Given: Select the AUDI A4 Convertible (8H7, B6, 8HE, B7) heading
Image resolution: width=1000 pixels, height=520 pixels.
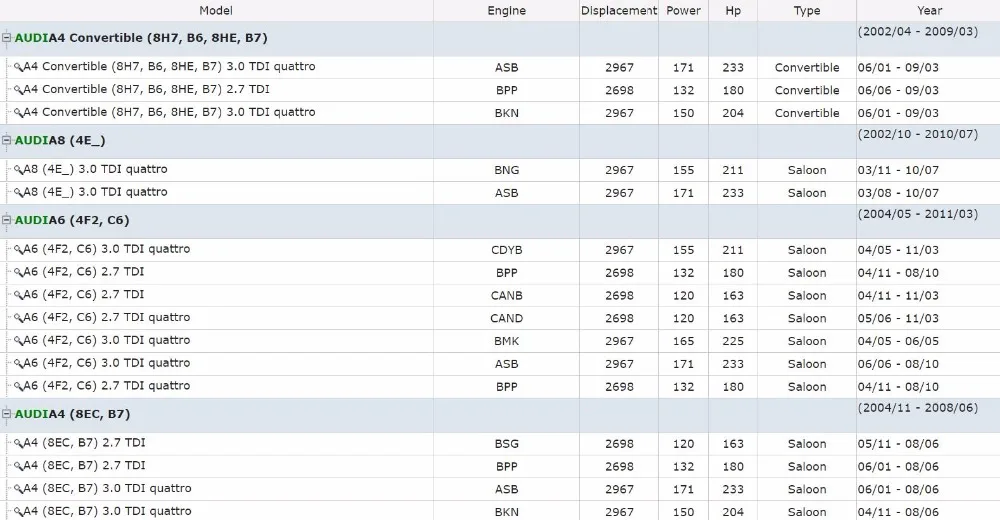Looking at the screenshot, I should (x=141, y=38).
